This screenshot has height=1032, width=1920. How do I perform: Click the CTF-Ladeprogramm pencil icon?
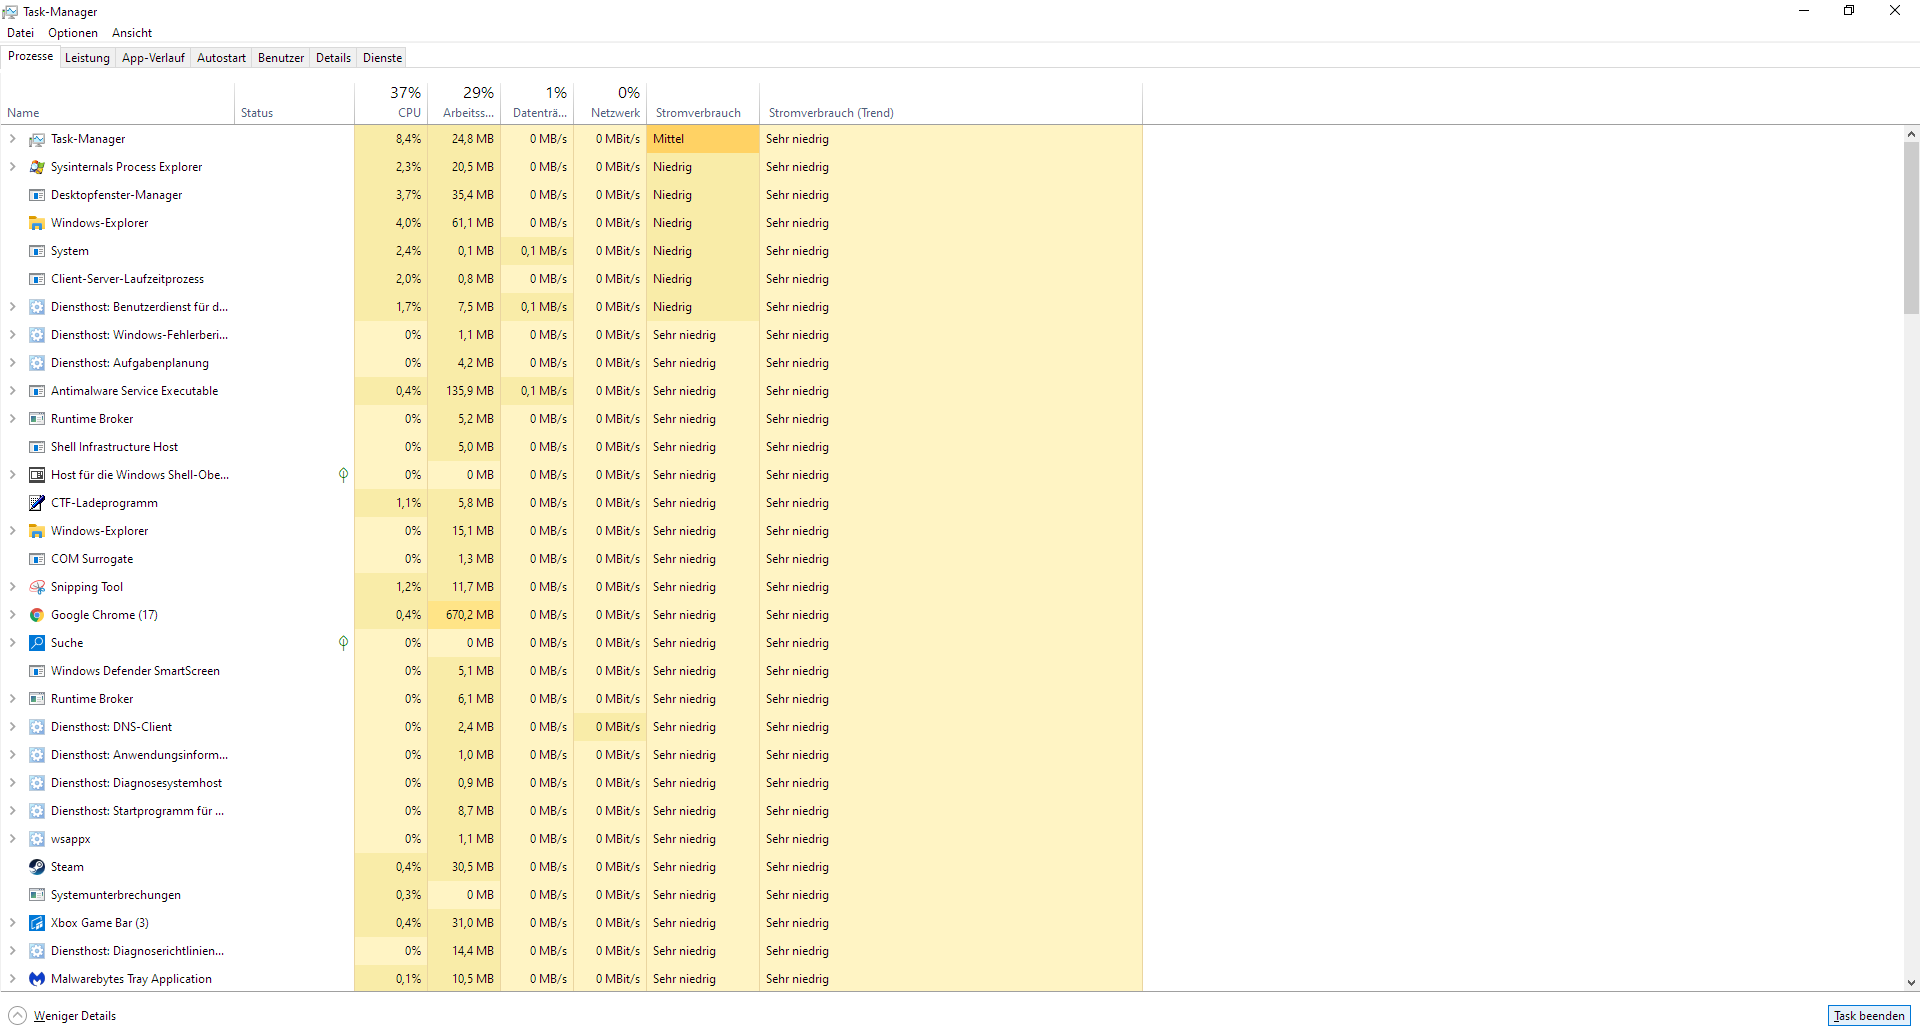37,503
